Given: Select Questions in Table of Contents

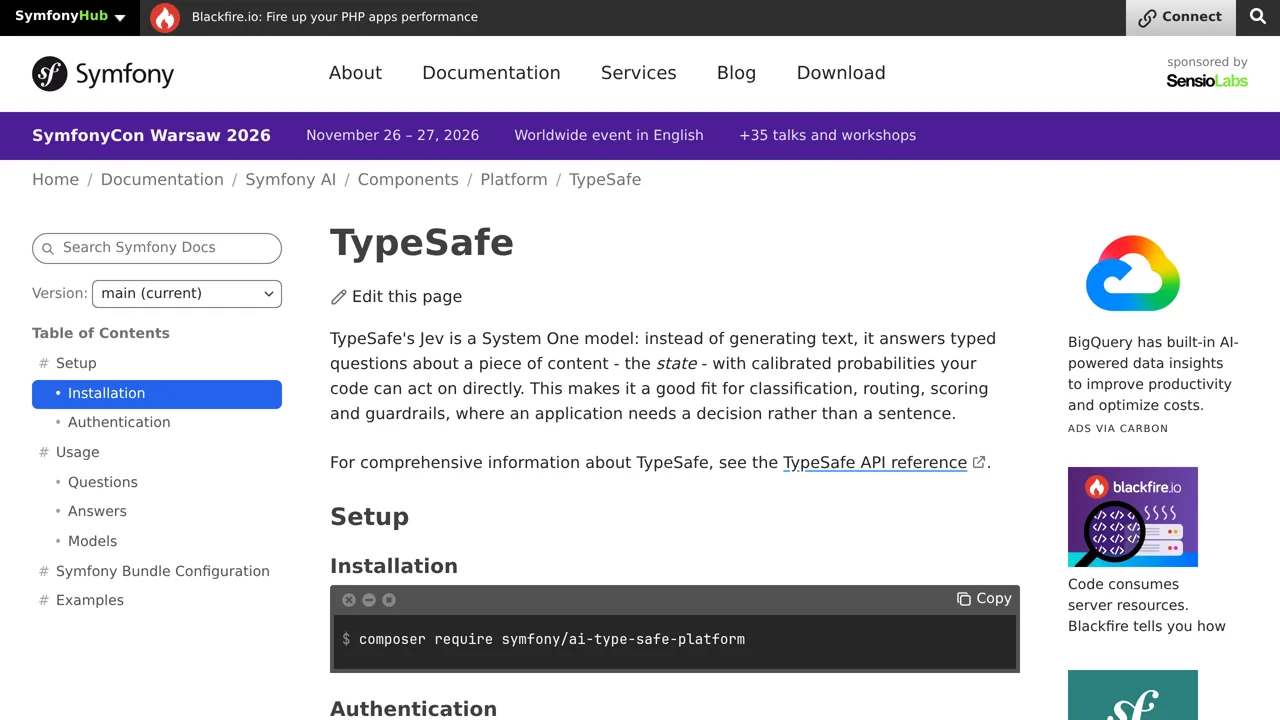Looking at the screenshot, I should [103, 482].
